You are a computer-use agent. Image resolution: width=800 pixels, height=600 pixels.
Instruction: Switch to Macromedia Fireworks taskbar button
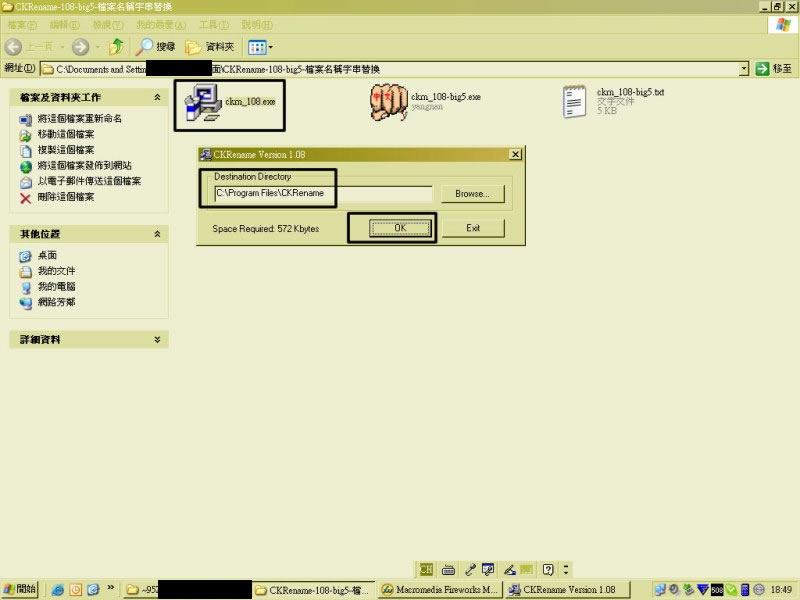(x=440, y=590)
